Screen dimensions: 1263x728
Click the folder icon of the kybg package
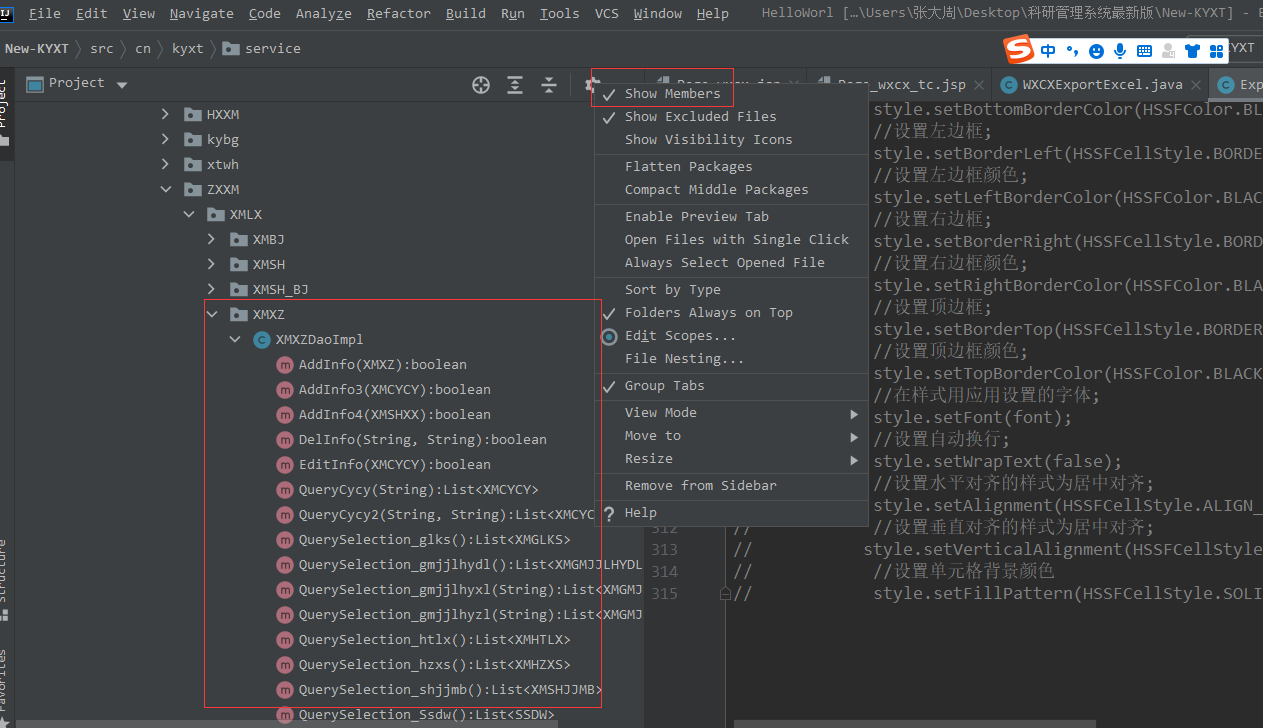[x=193, y=140]
